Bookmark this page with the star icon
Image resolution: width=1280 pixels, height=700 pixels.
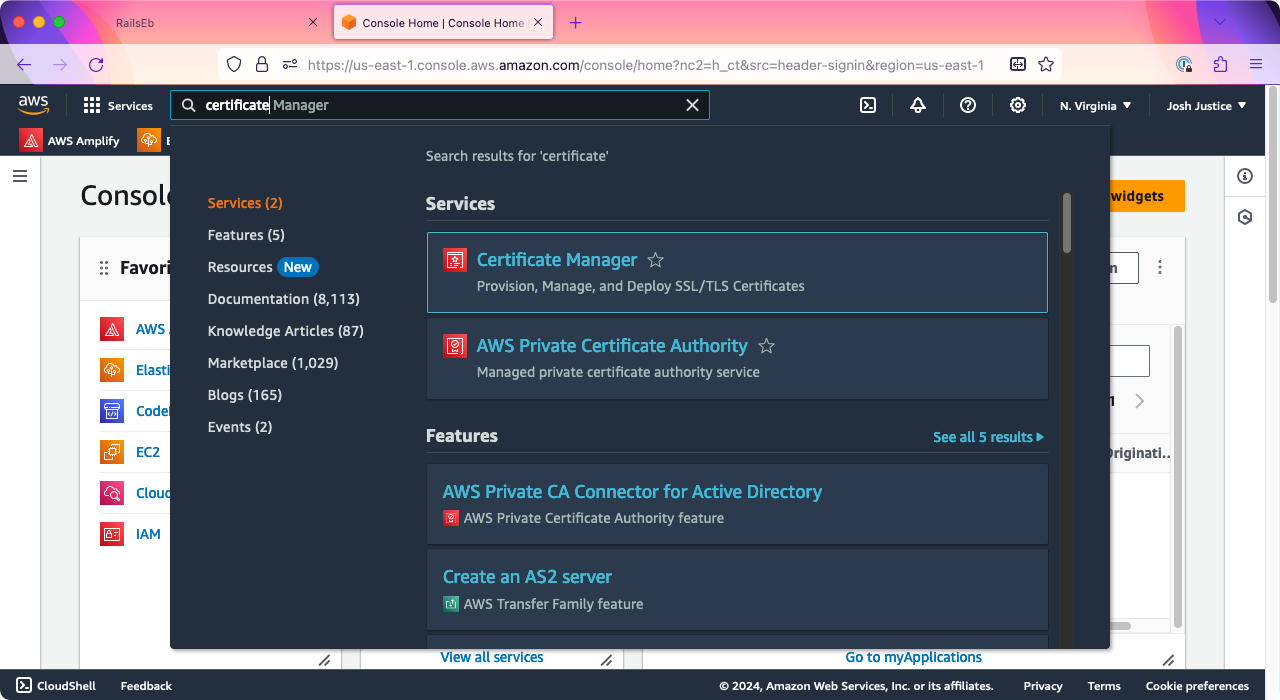click(1046, 64)
